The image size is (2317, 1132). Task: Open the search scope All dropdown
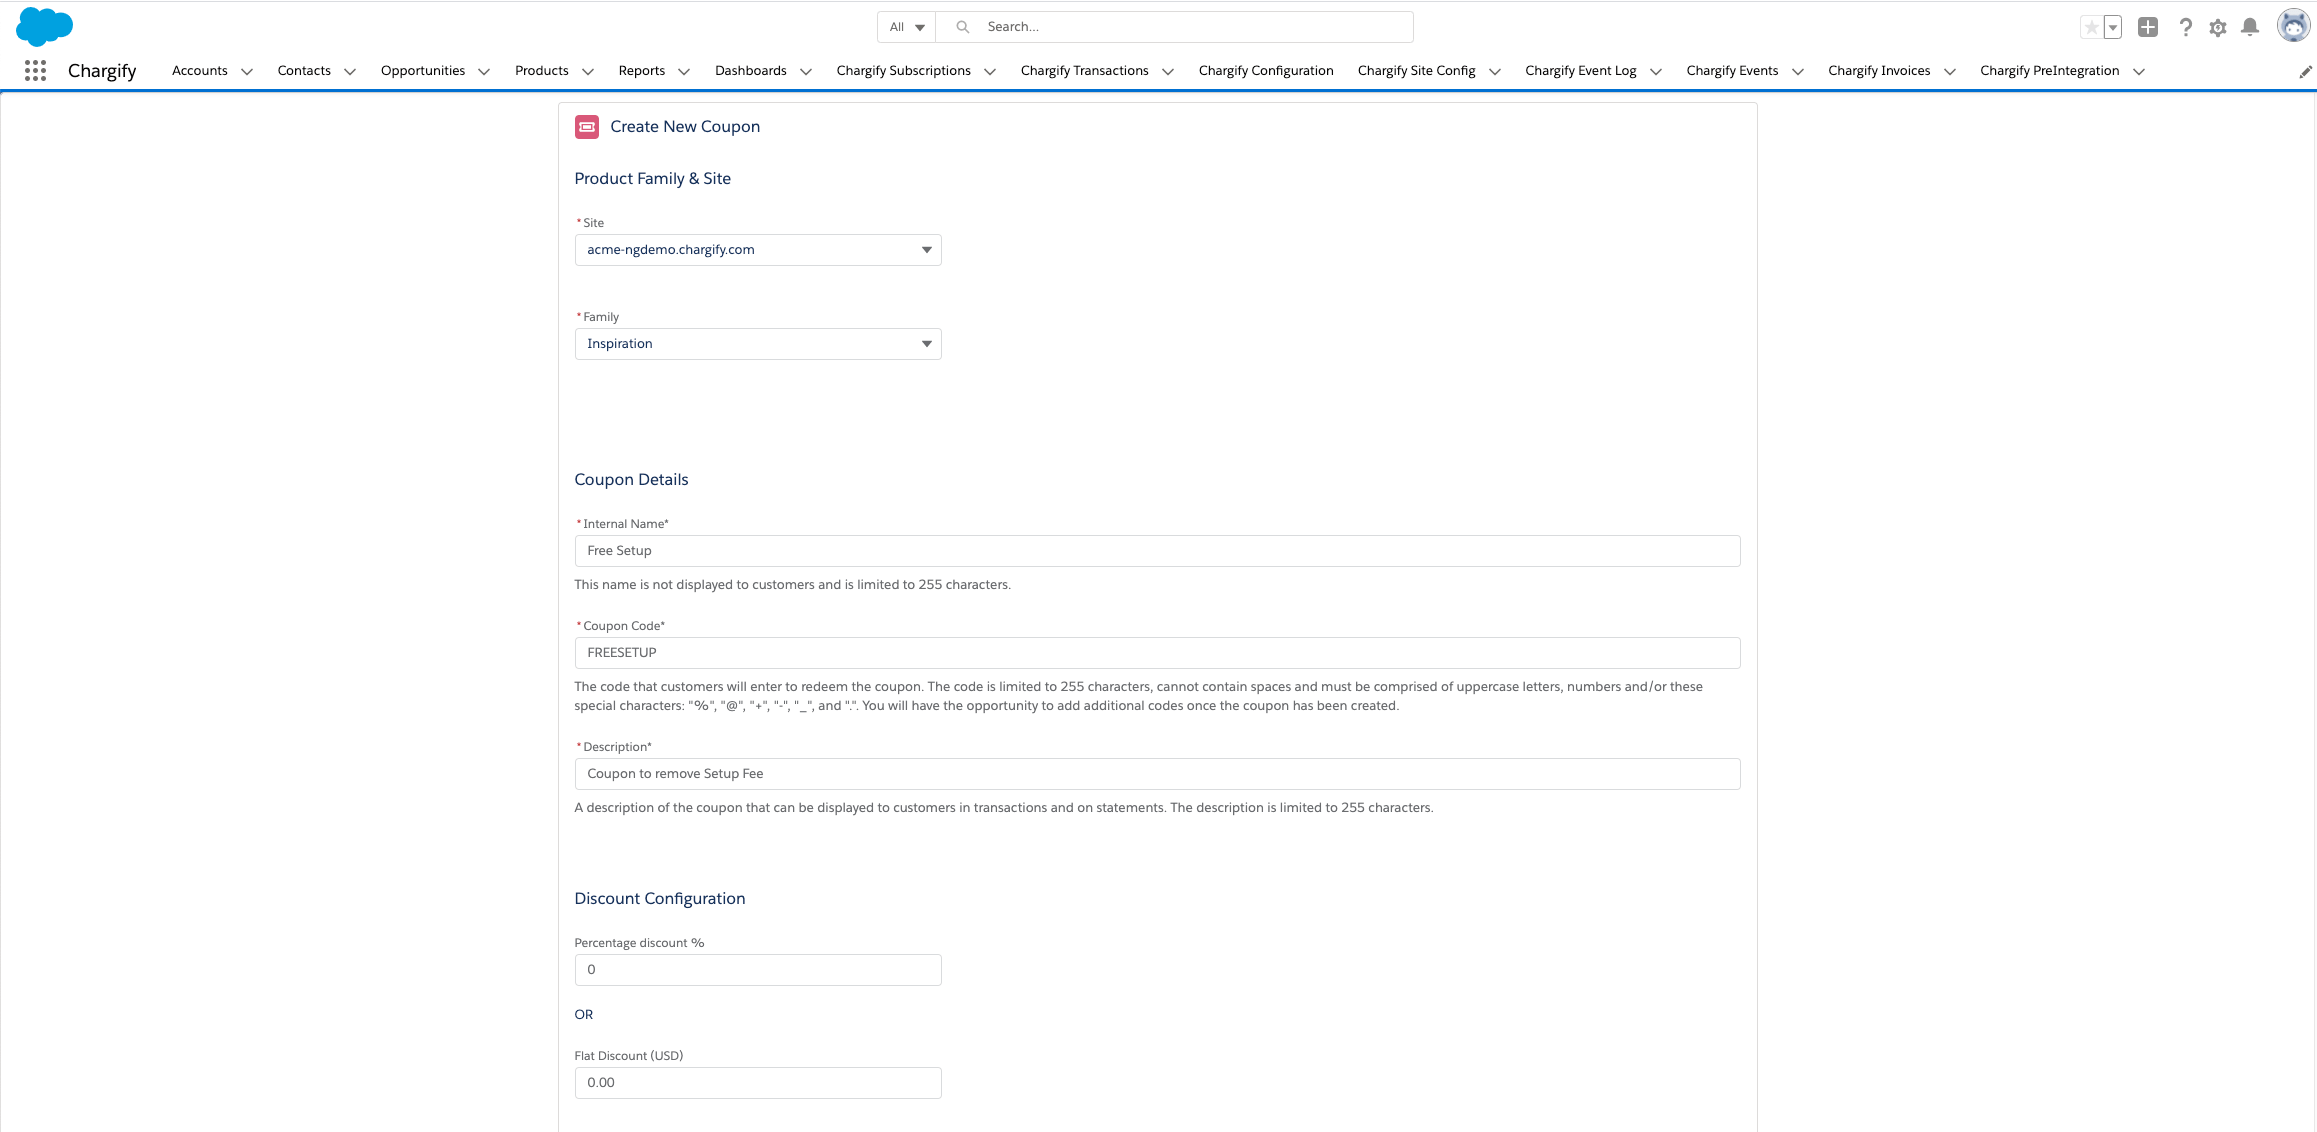click(906, 27)
